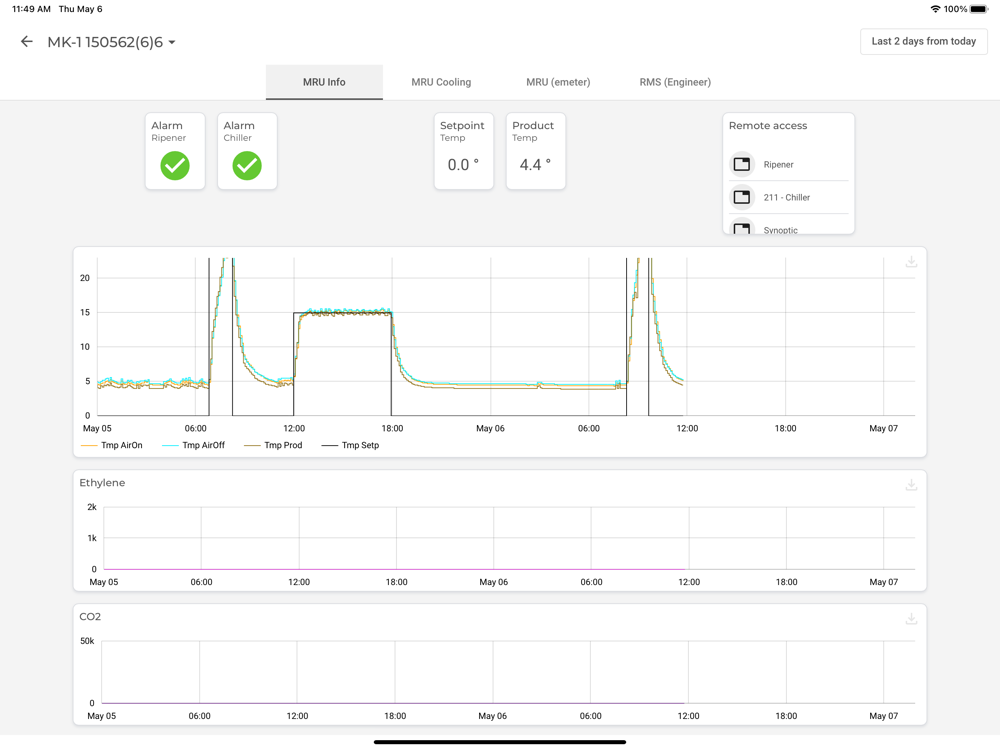This screenshot has width=1000, height=750.
Task: Tap the Alarm Ripener green check icon
Action: coord(175,166)
